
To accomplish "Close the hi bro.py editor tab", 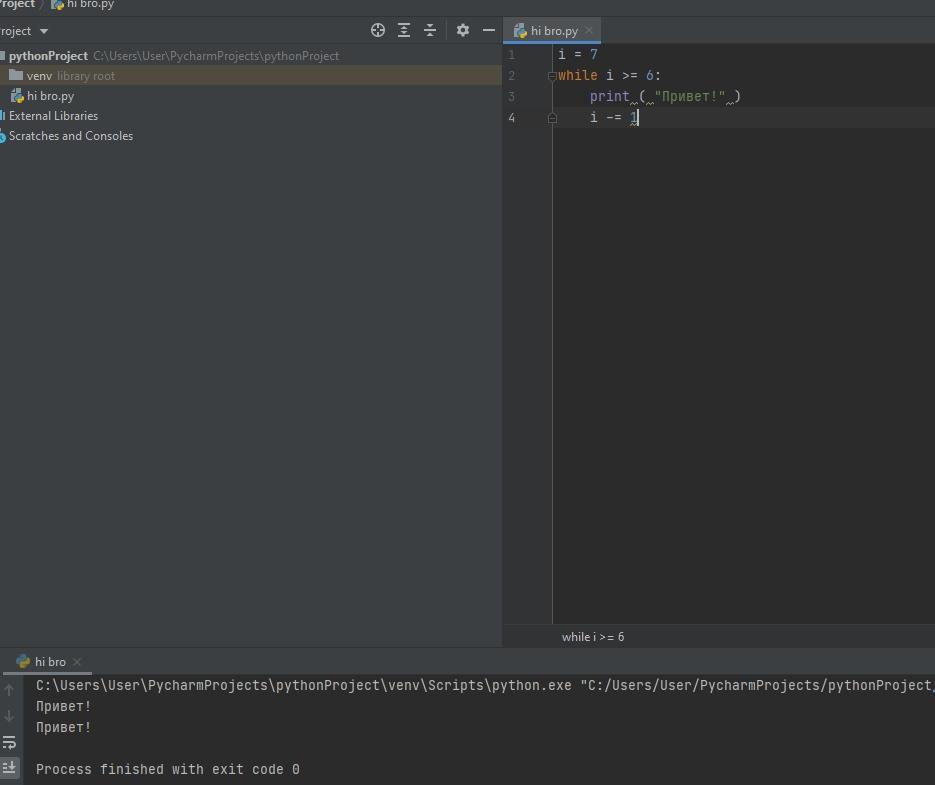I will click(589, 31).
